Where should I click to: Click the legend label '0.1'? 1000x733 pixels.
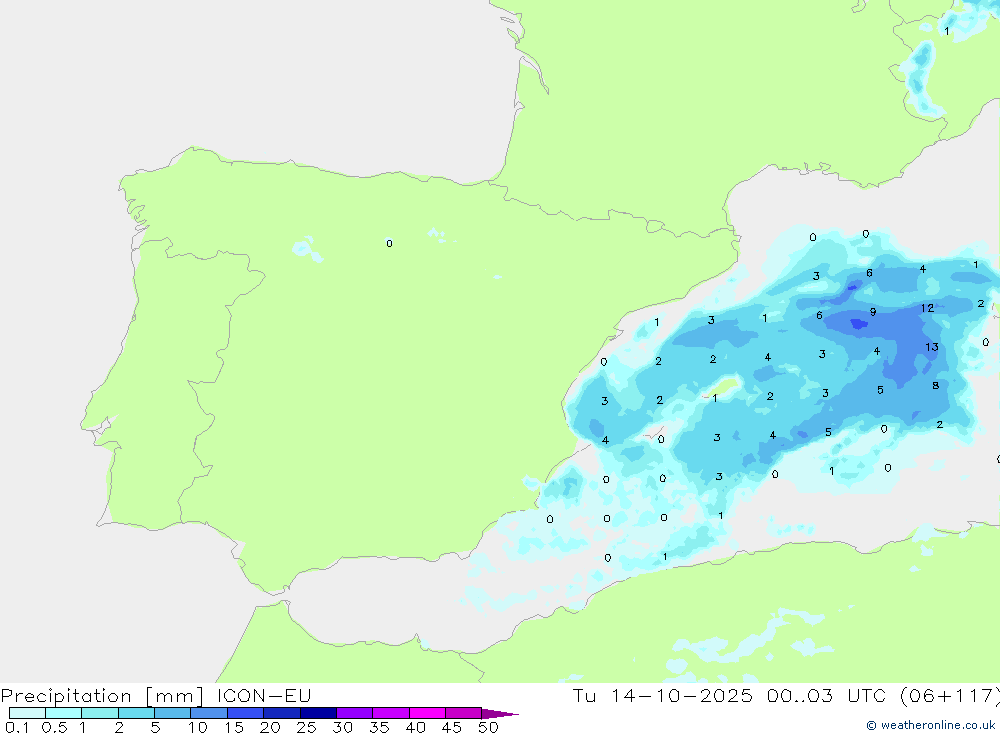click(17, 727)
